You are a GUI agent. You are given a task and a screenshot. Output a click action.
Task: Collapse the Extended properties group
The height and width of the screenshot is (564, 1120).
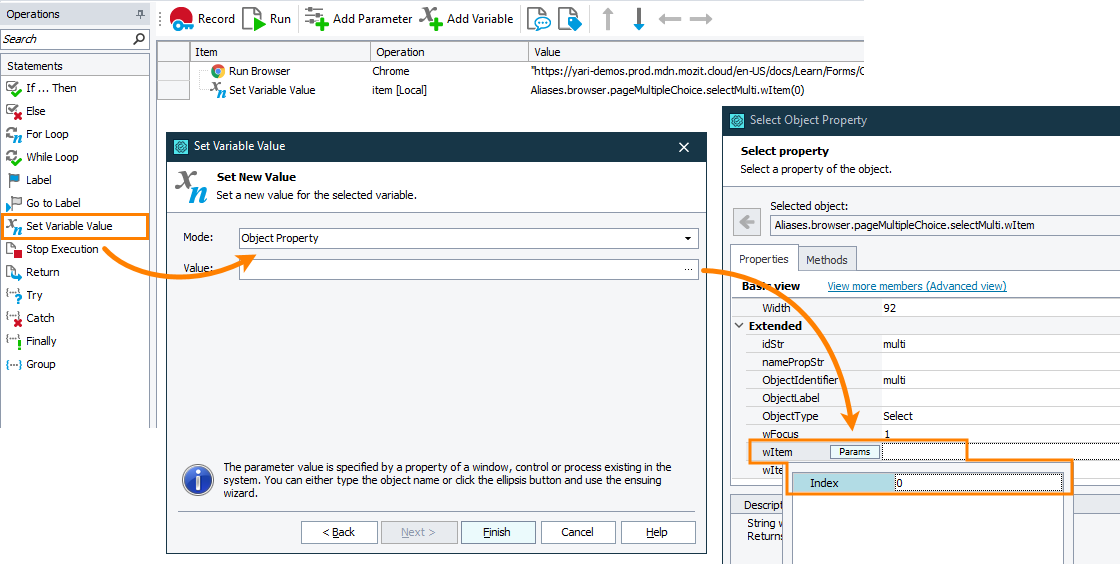[x=739, y=326]
